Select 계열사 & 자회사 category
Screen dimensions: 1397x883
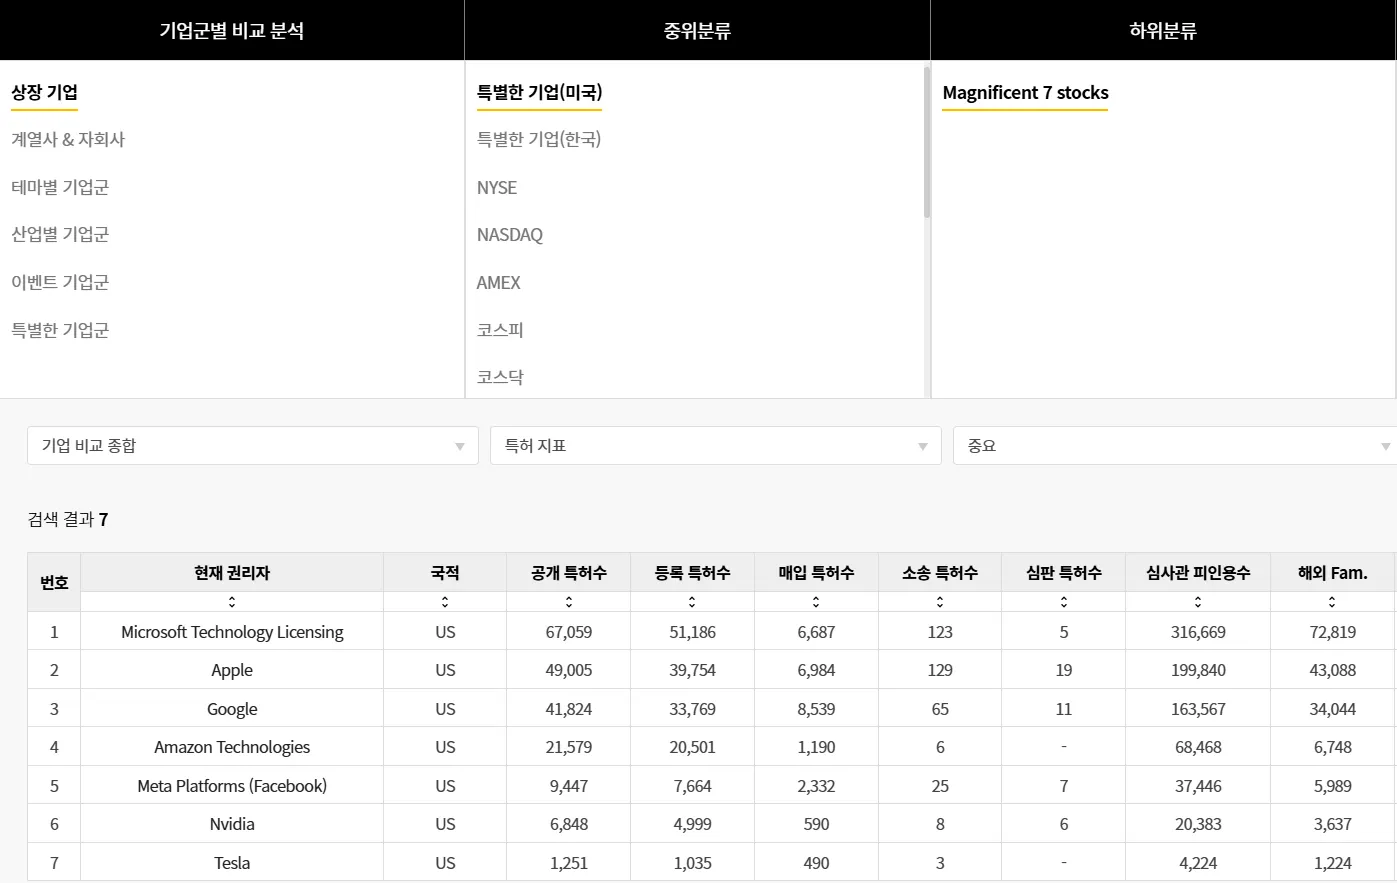(68, 140)
